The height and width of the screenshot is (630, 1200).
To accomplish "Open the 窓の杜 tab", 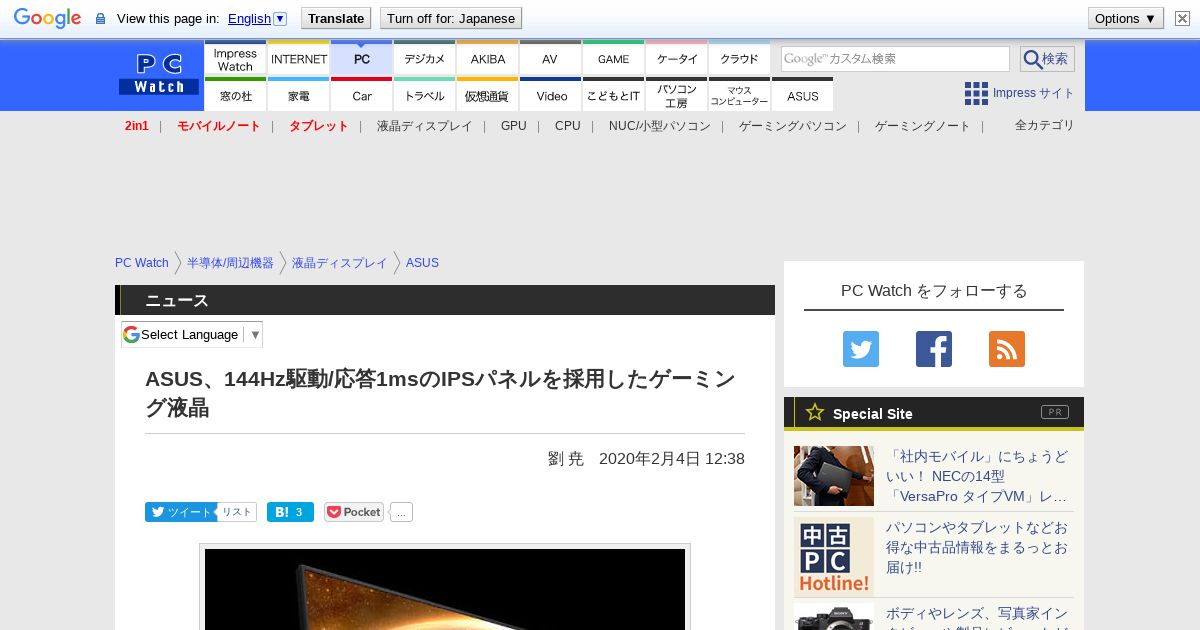I will pyautogui.click(x=235, y=95).
